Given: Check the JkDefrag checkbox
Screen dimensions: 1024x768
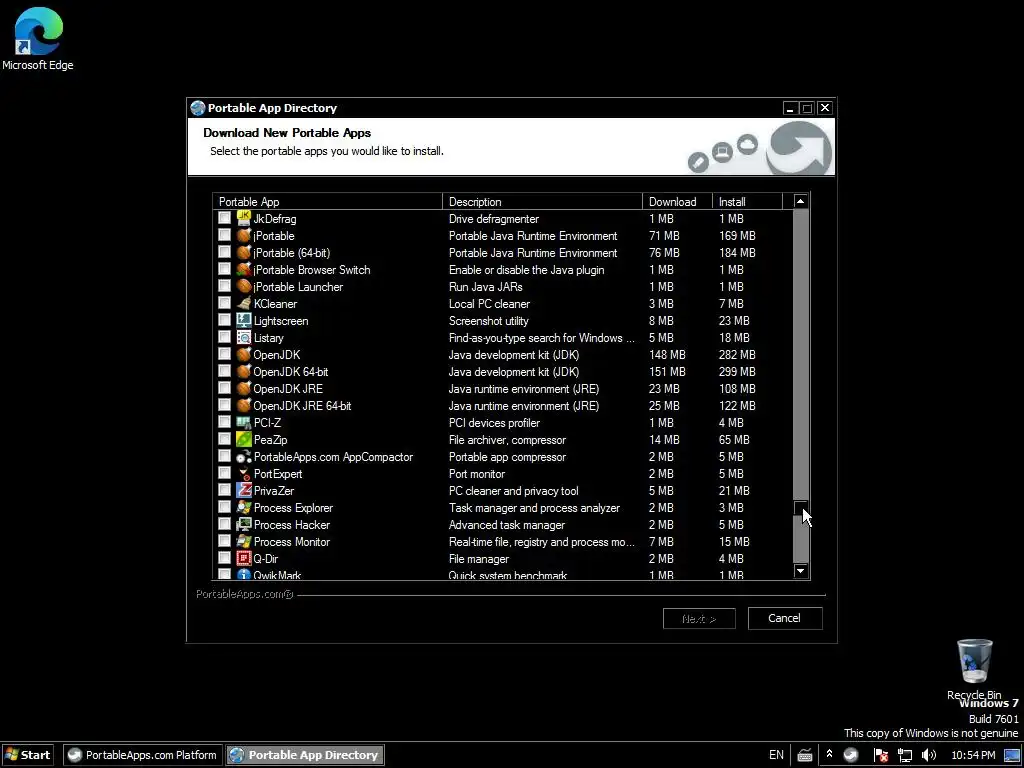Looking at the screenshot, I should (224, 217).
